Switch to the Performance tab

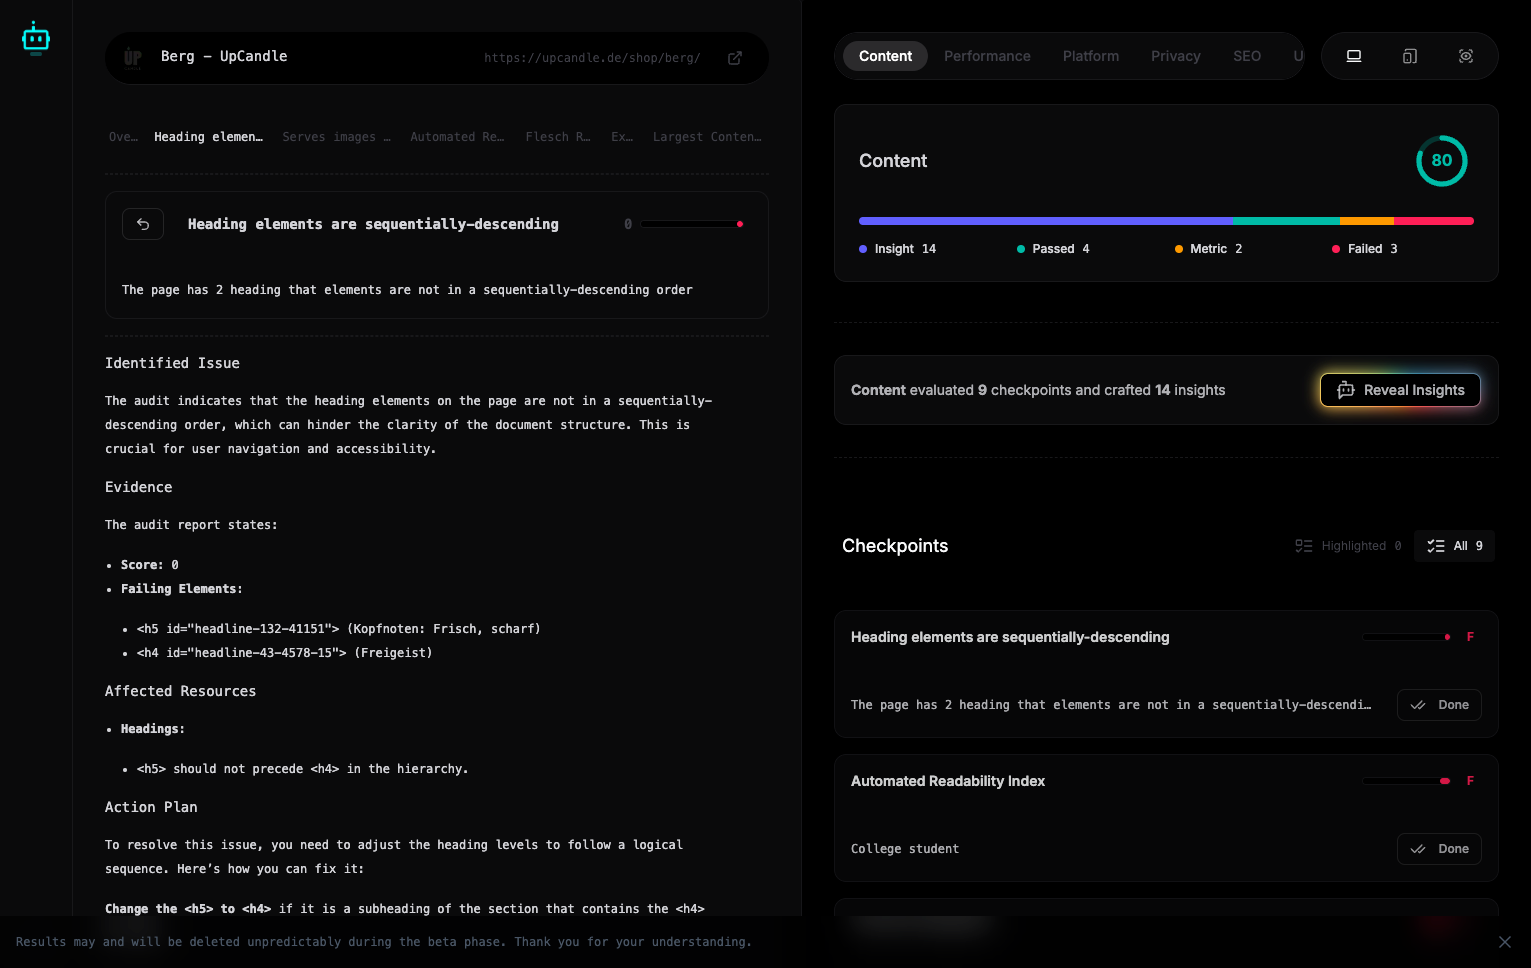point(987,56)
